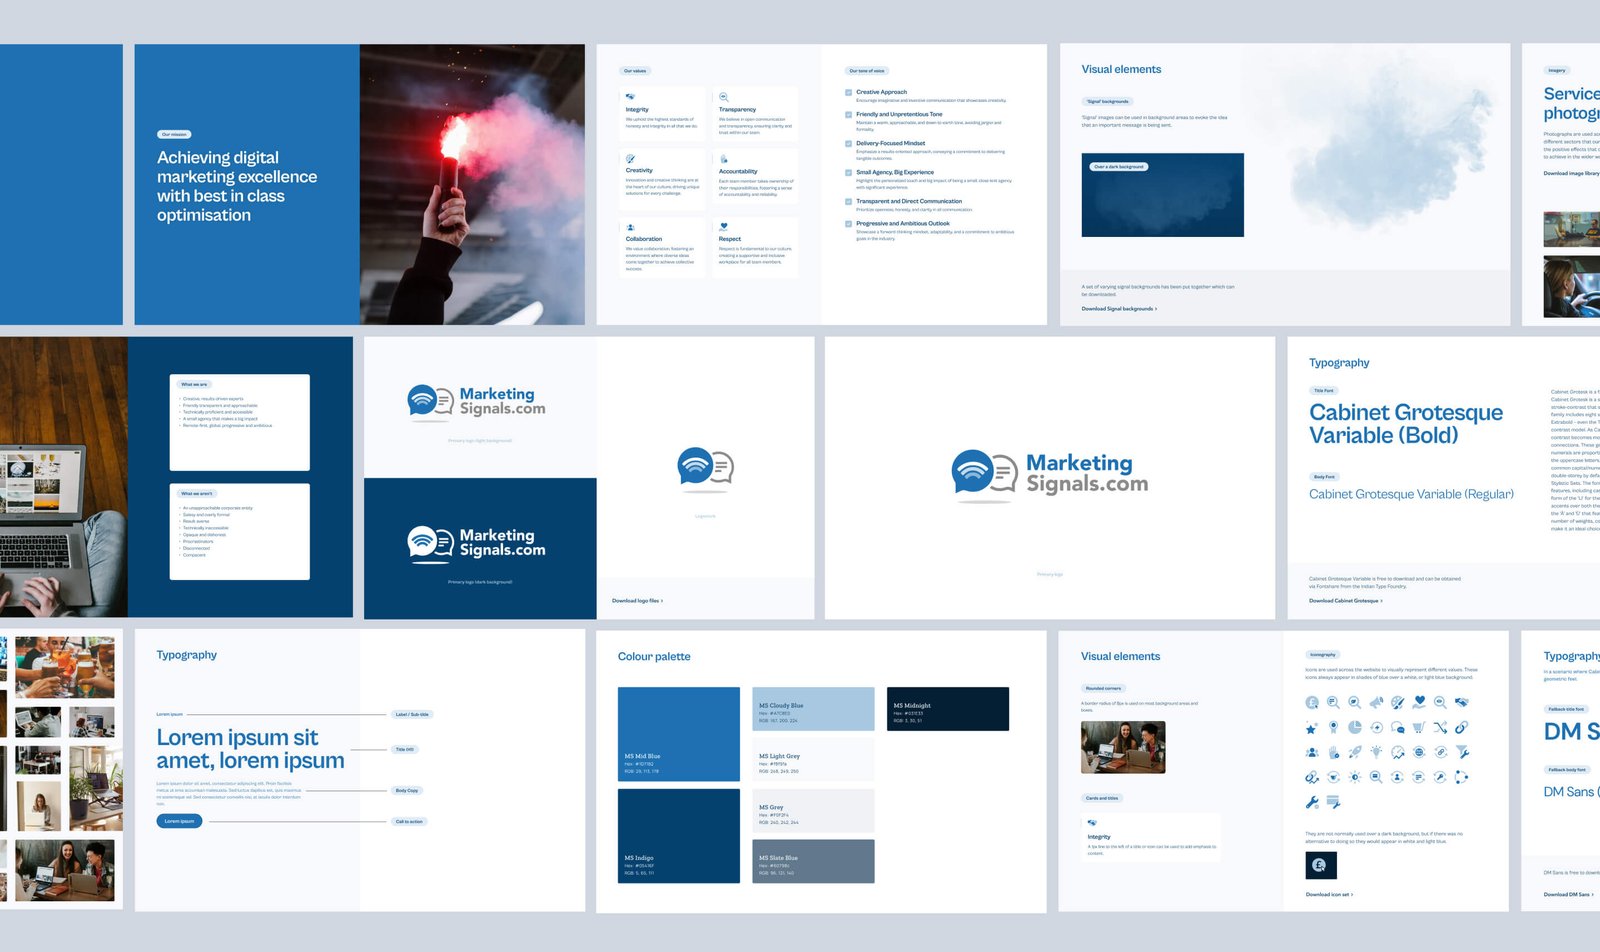Open the Download Signal backgrounds link
Screen dimensions: 1600x952
[x=1119, y=309]
